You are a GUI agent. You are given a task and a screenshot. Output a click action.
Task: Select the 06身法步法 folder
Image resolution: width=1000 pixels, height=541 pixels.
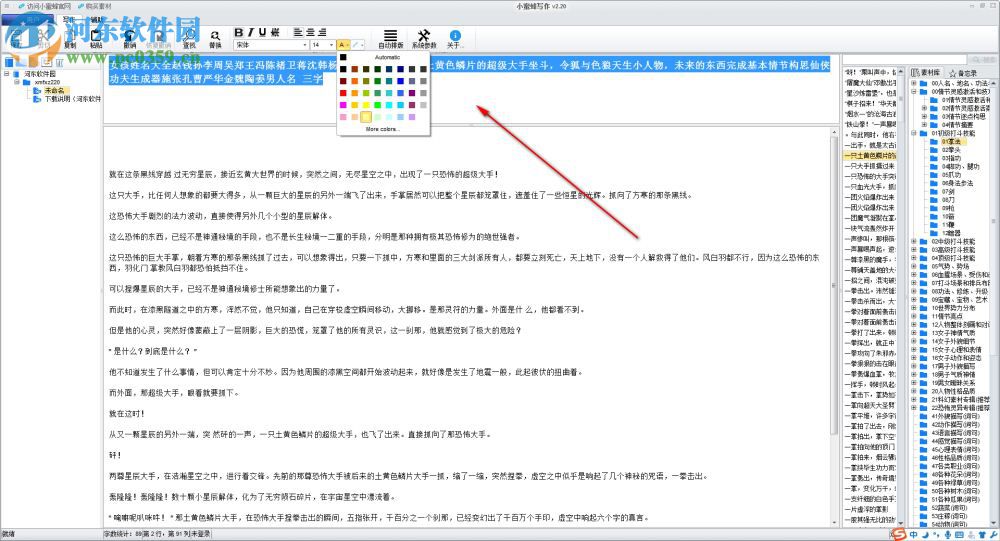coord(957,183)
